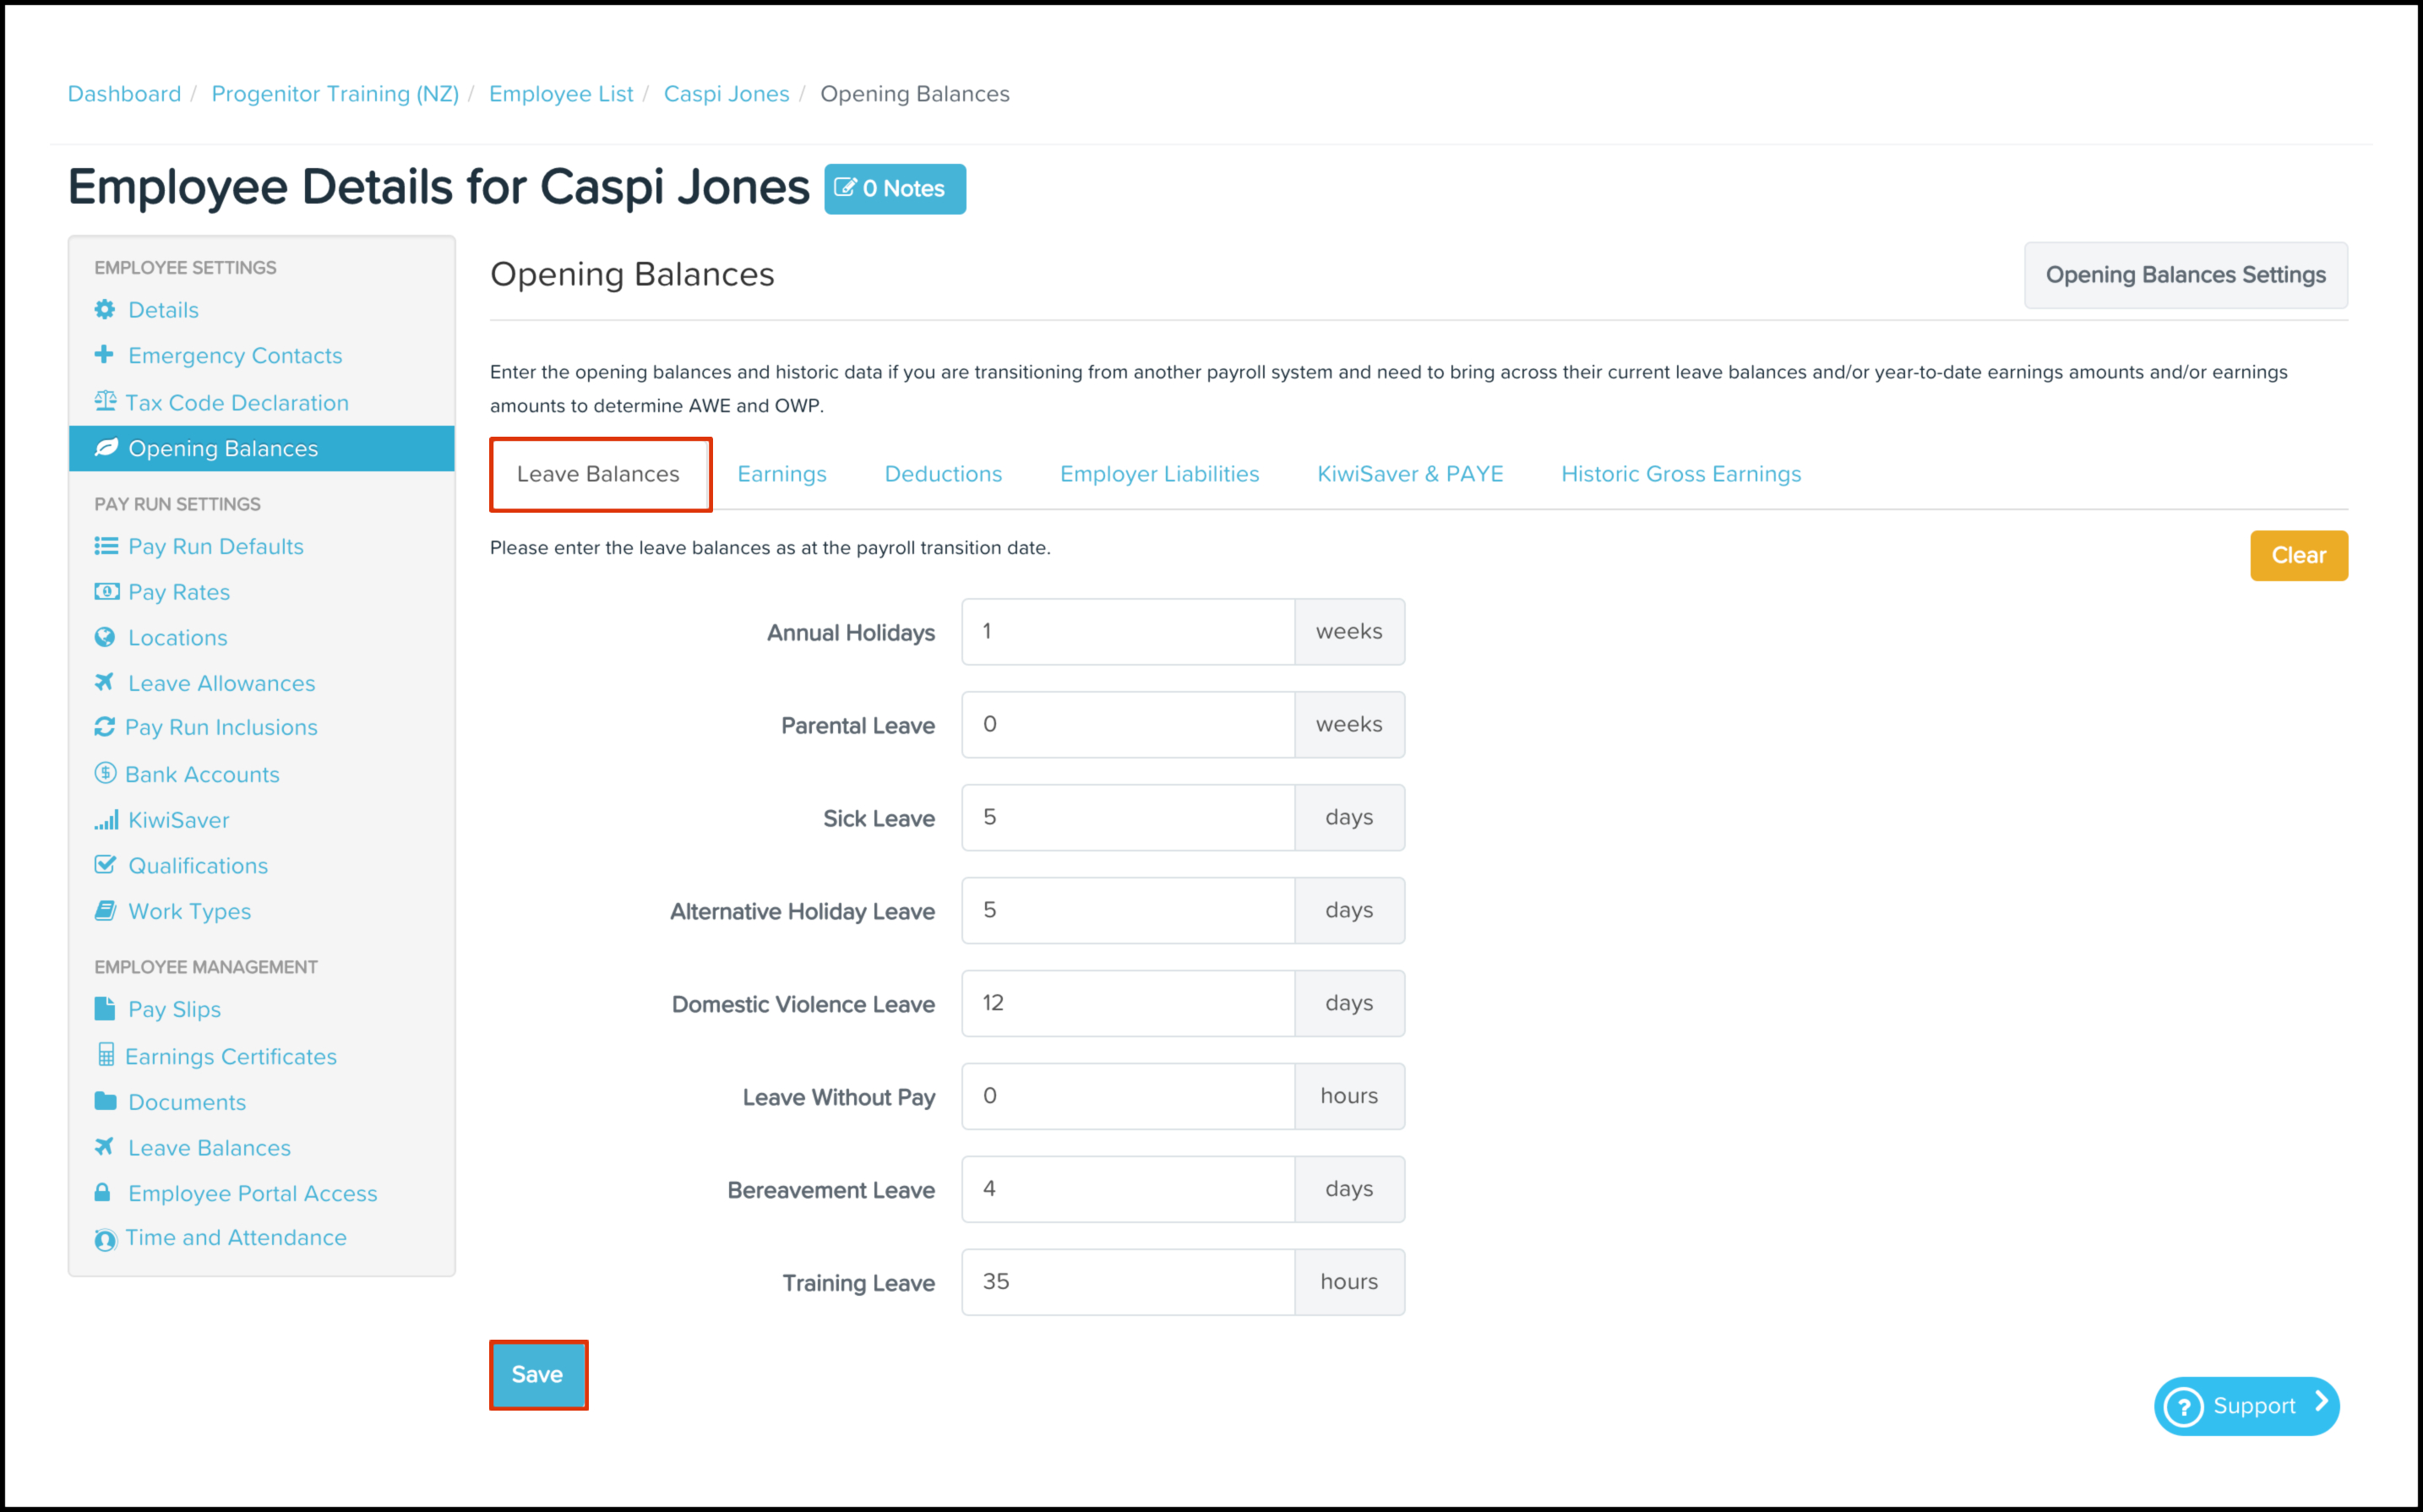Click the scales icon for Tax Code Declaration

[x=105, y=402]
